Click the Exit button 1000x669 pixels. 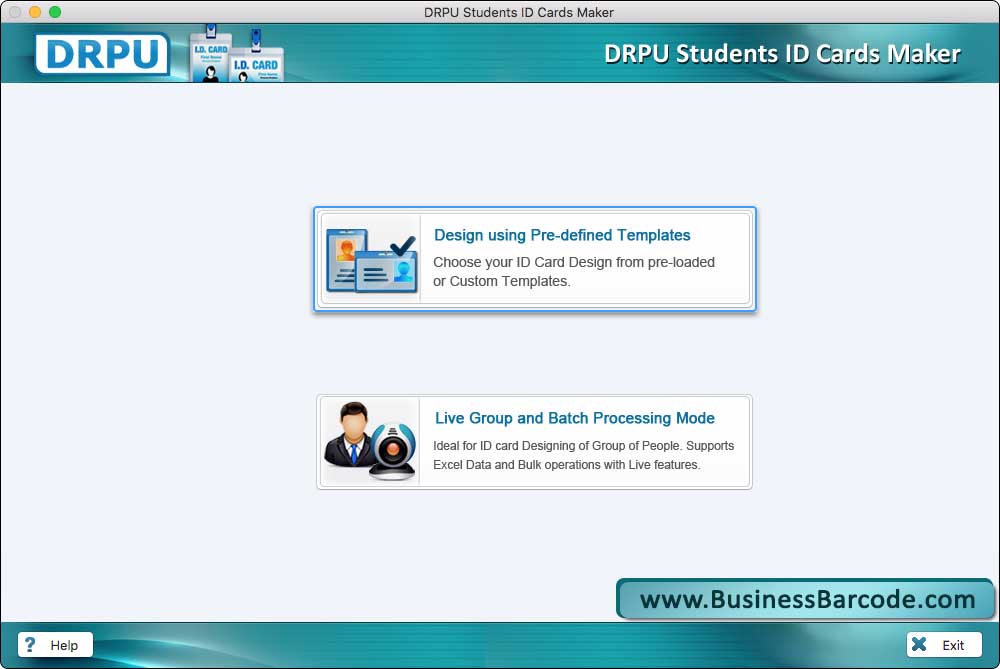pyautogui.click(x=944, y=645)
